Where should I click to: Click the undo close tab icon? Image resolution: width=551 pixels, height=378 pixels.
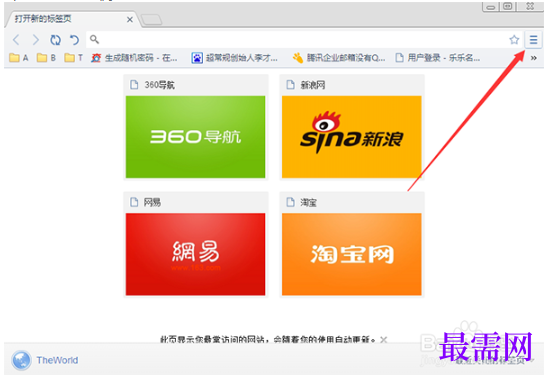point(74,40)
